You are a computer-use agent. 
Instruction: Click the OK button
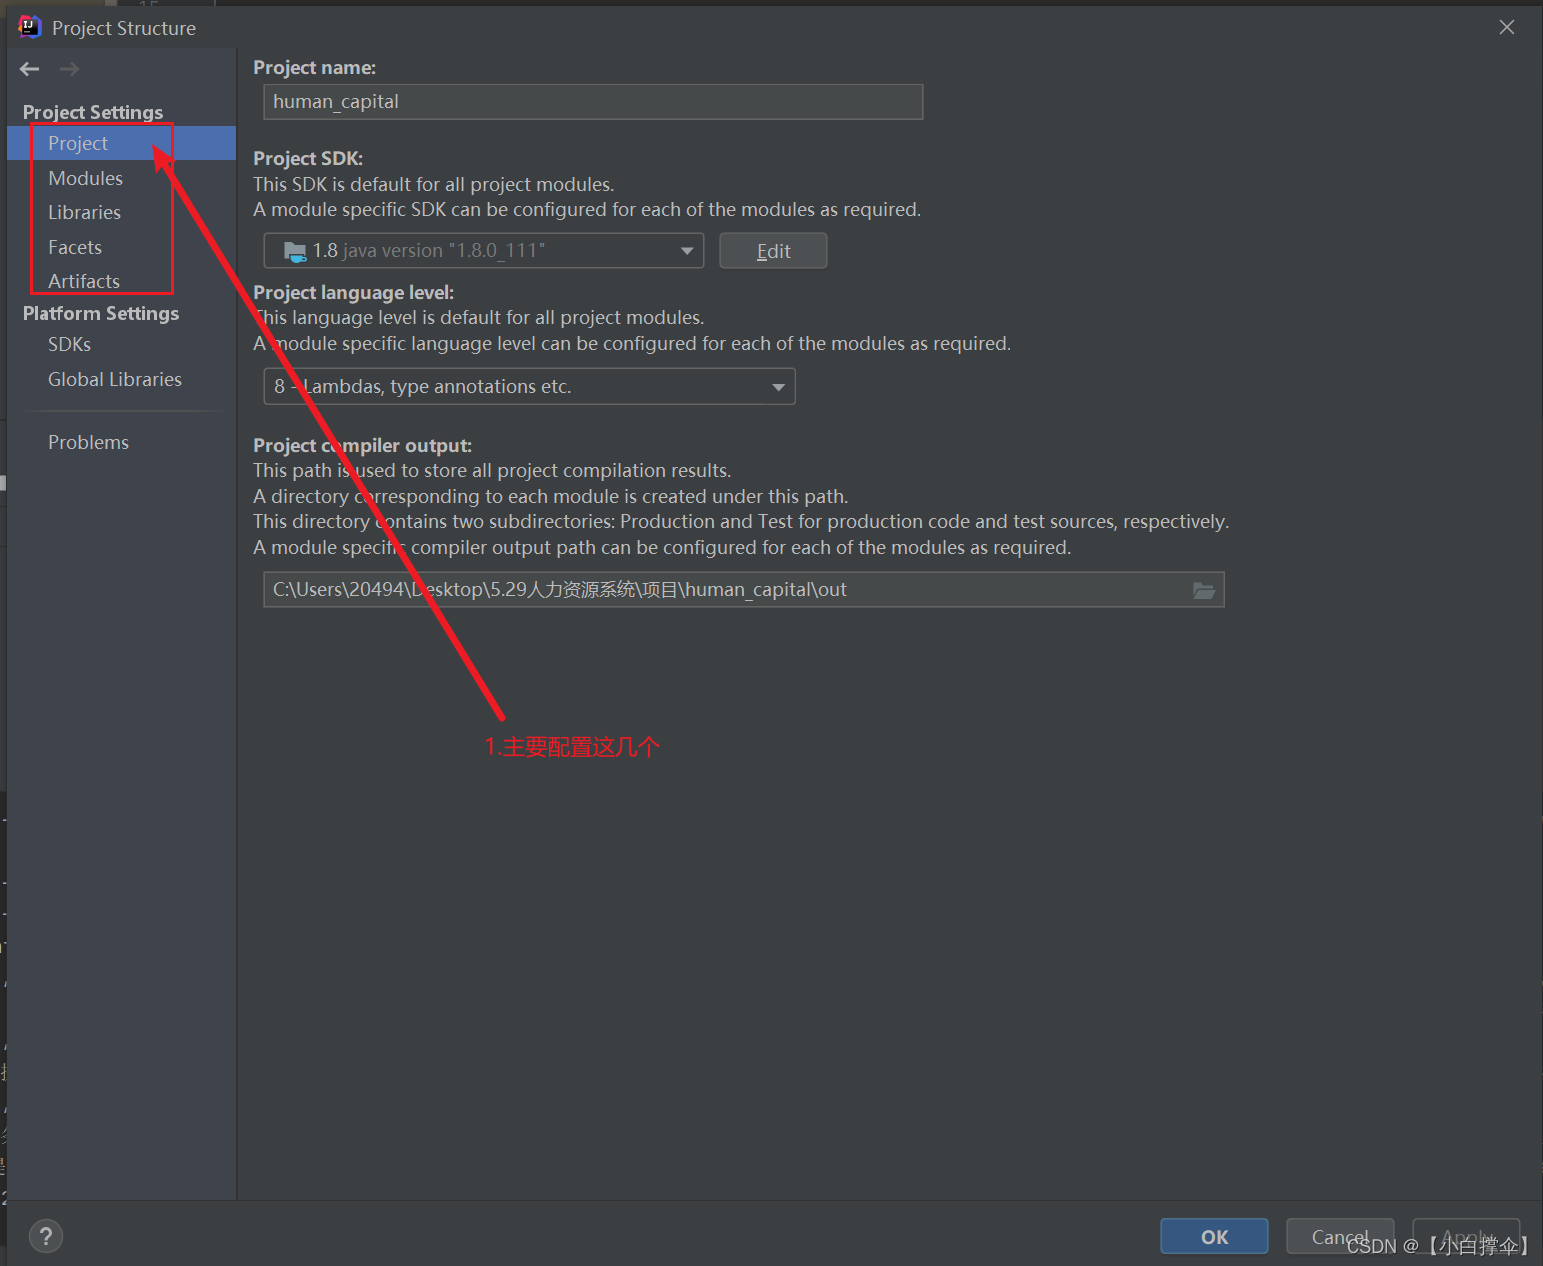pos(1214,1236)
